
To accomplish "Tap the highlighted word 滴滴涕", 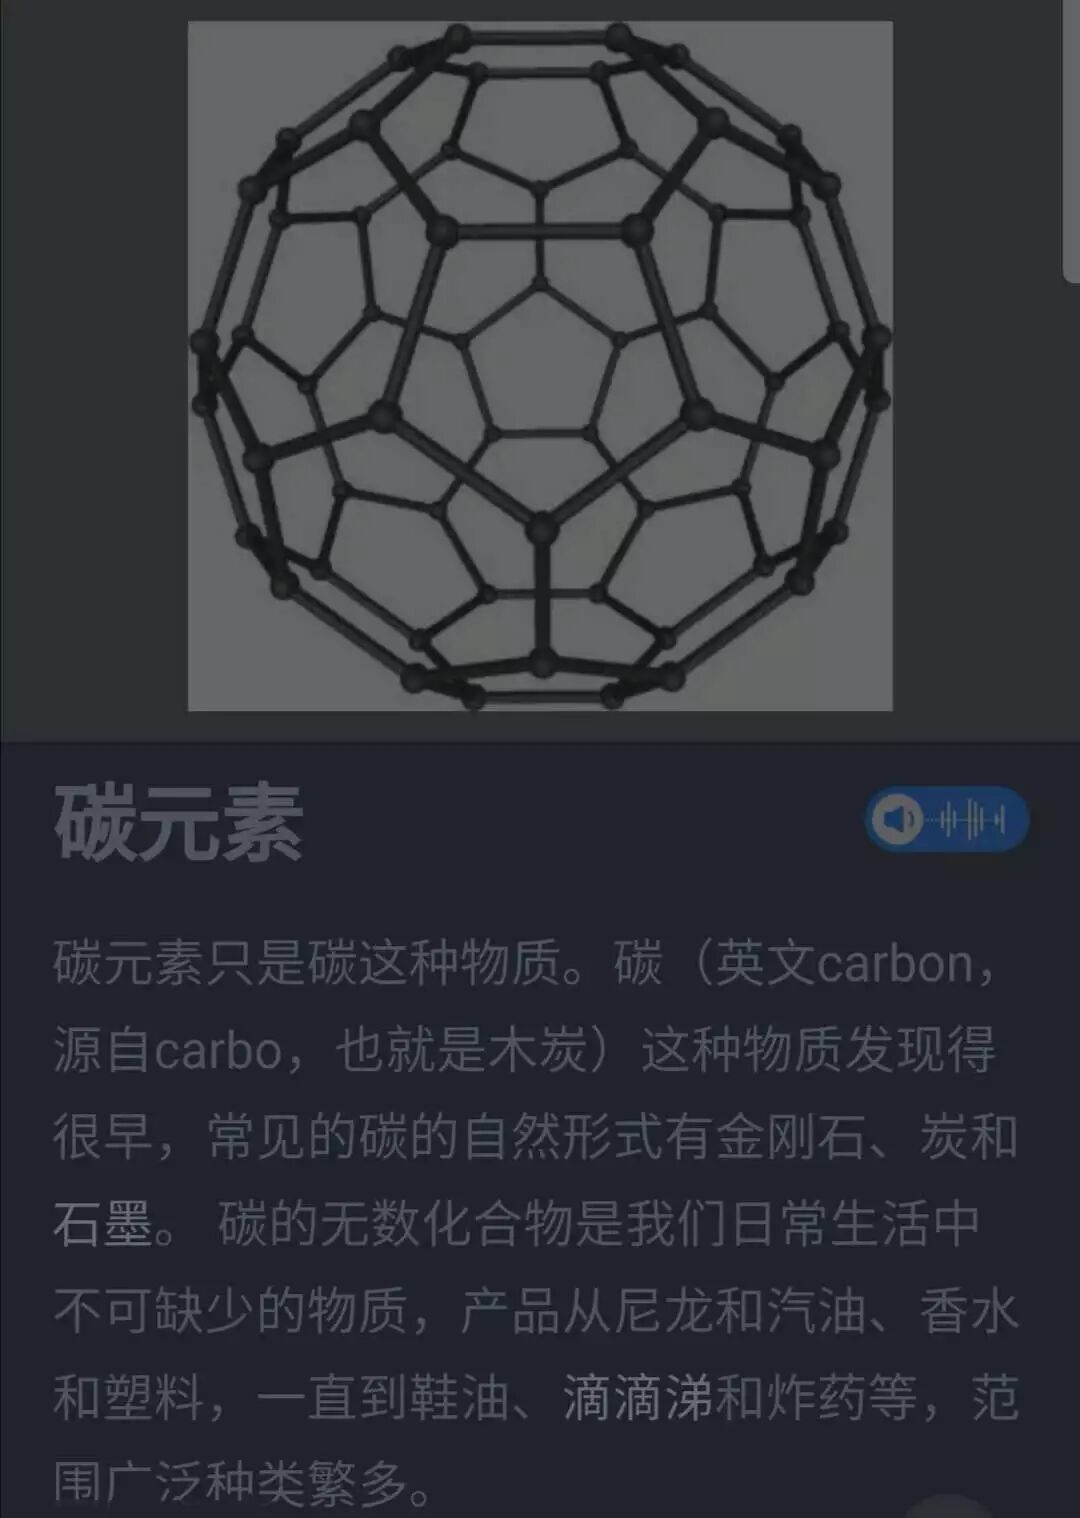I will [x=638, y=1397].
